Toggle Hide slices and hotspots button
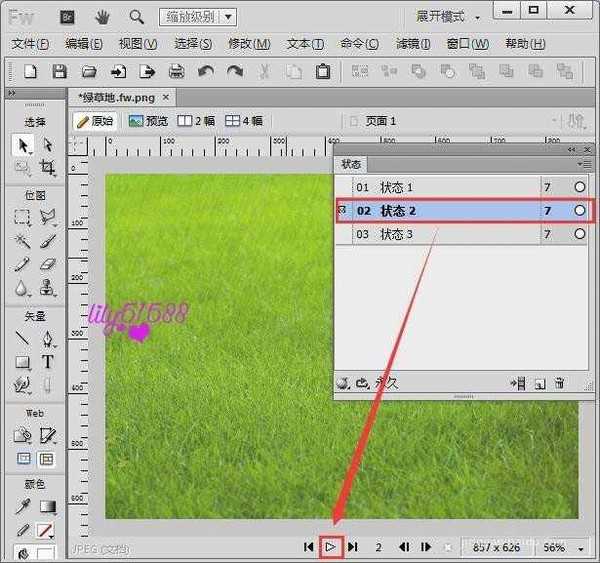This screenshot has width=600, height=563. pyautogui.click(x=23, y=459)
